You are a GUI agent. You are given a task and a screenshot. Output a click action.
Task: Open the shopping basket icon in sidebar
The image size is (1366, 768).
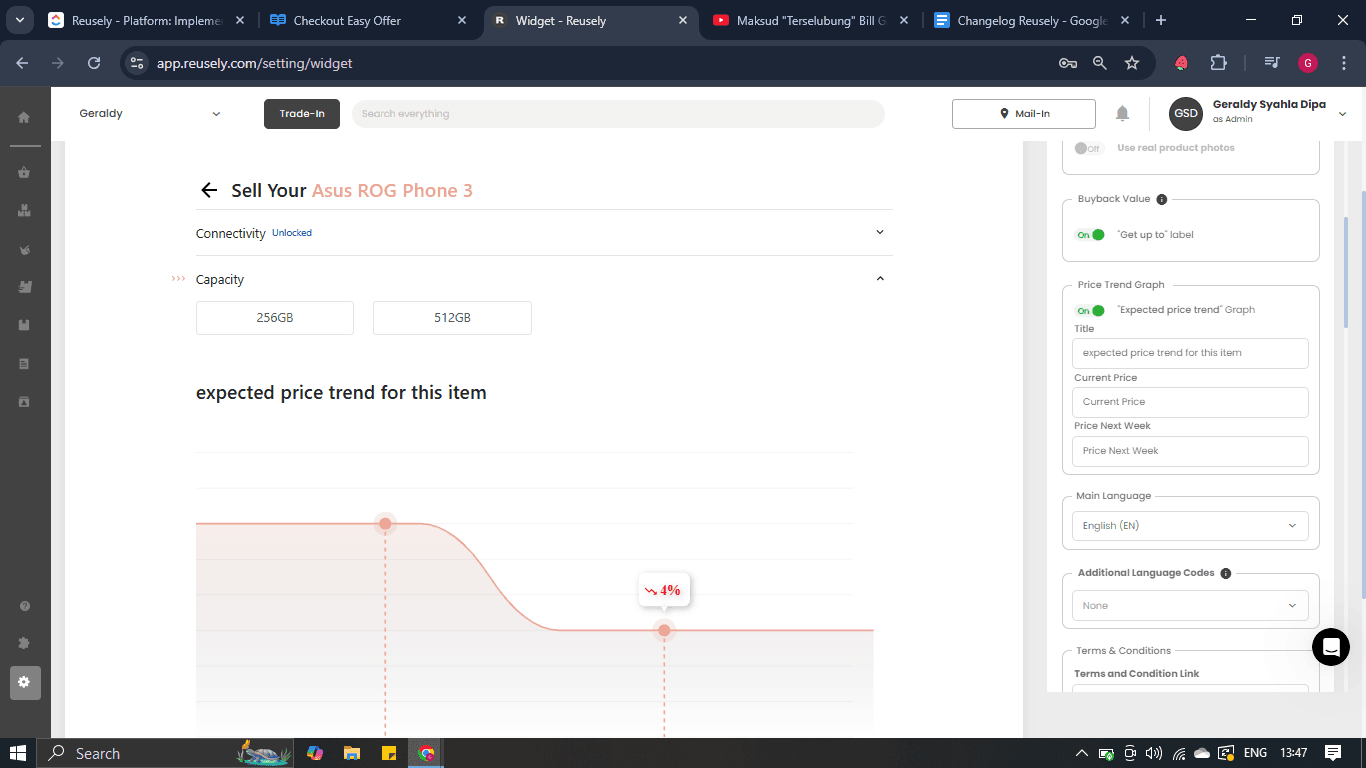coord(24,172)
